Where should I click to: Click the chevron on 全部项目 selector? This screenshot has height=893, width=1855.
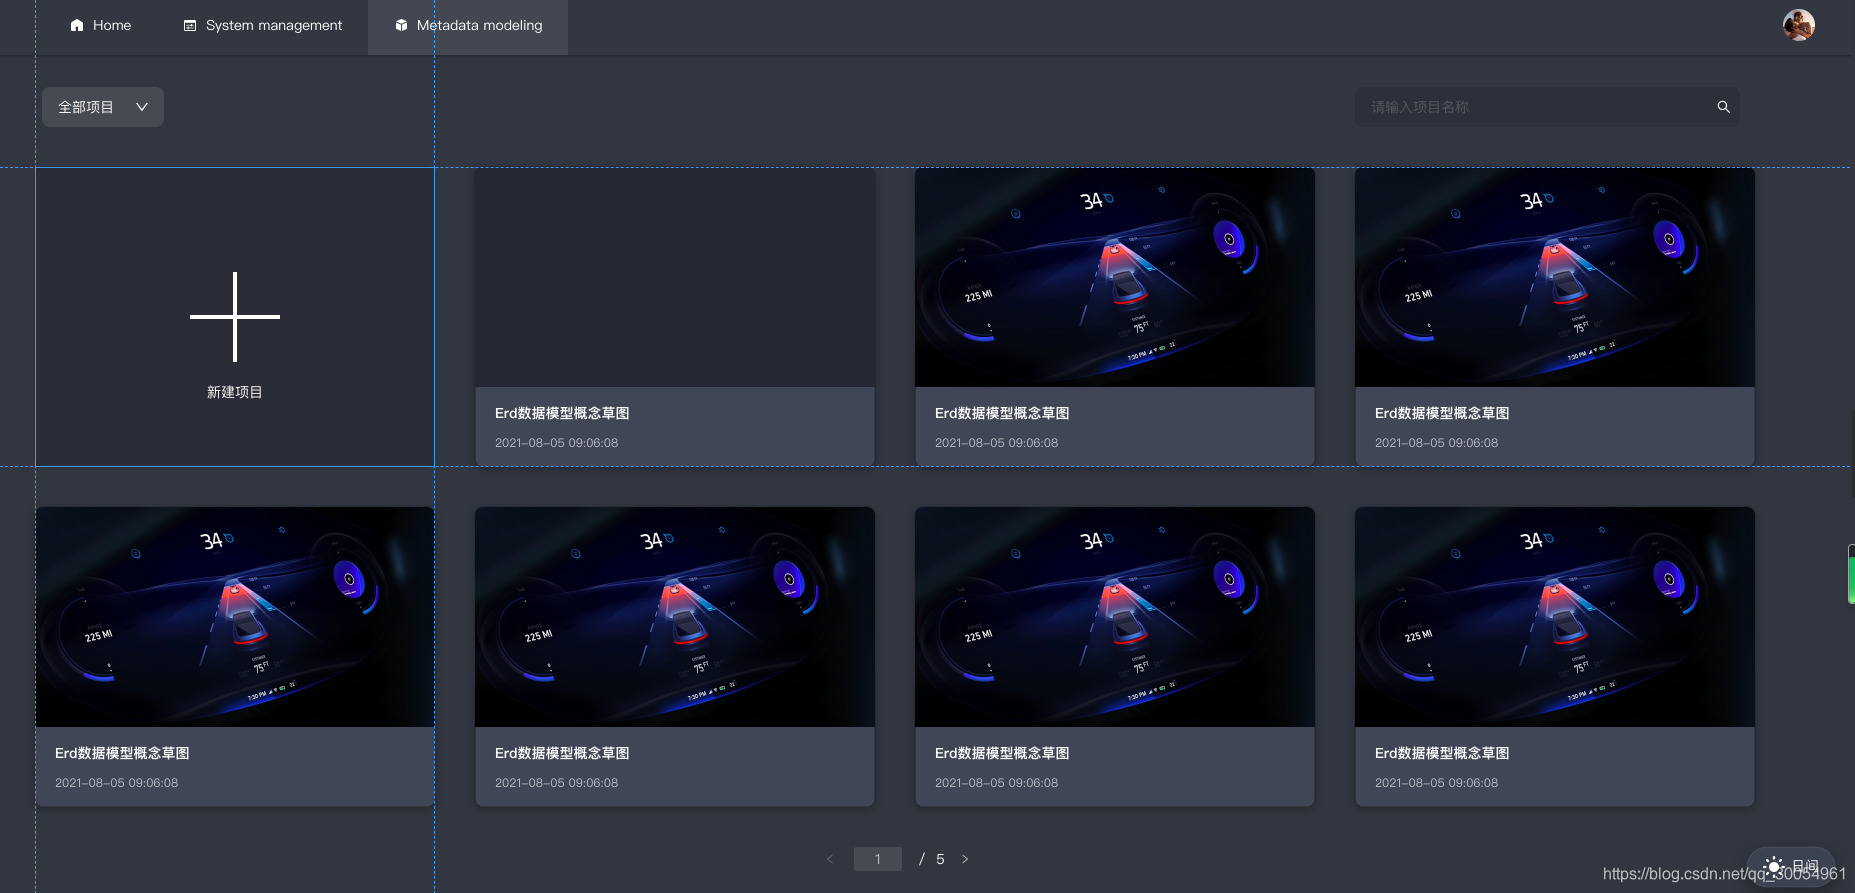pos(142,107)
